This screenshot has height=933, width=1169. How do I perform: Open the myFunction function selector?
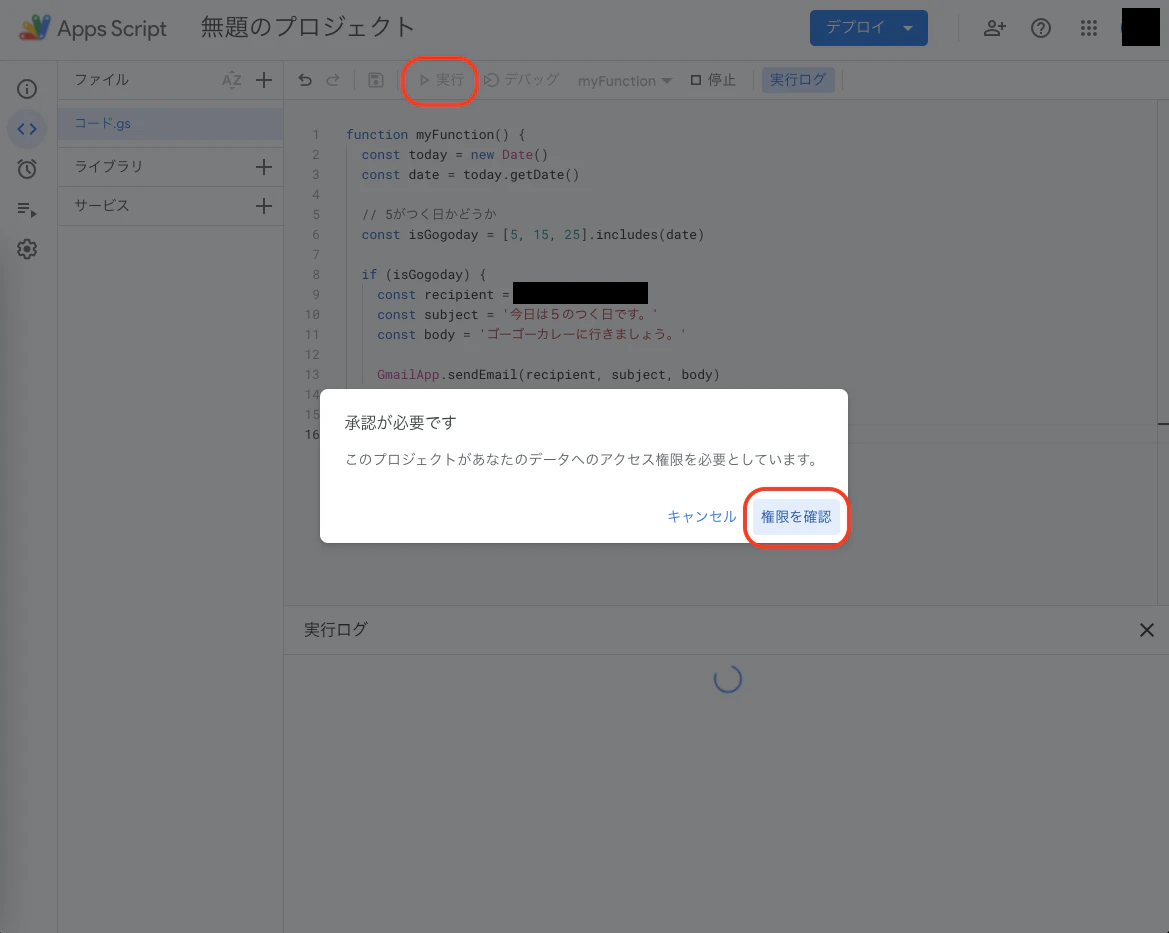tap(624, 80)
